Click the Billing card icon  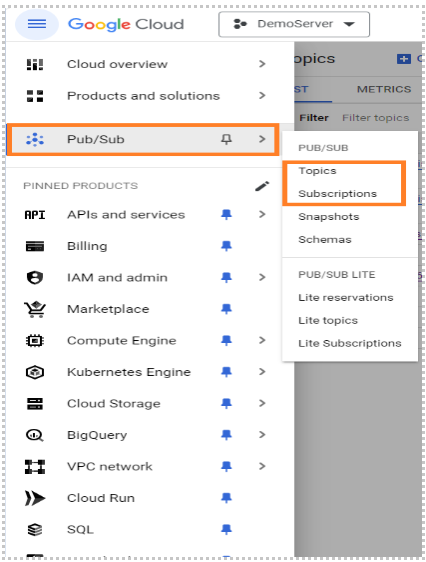35,246
